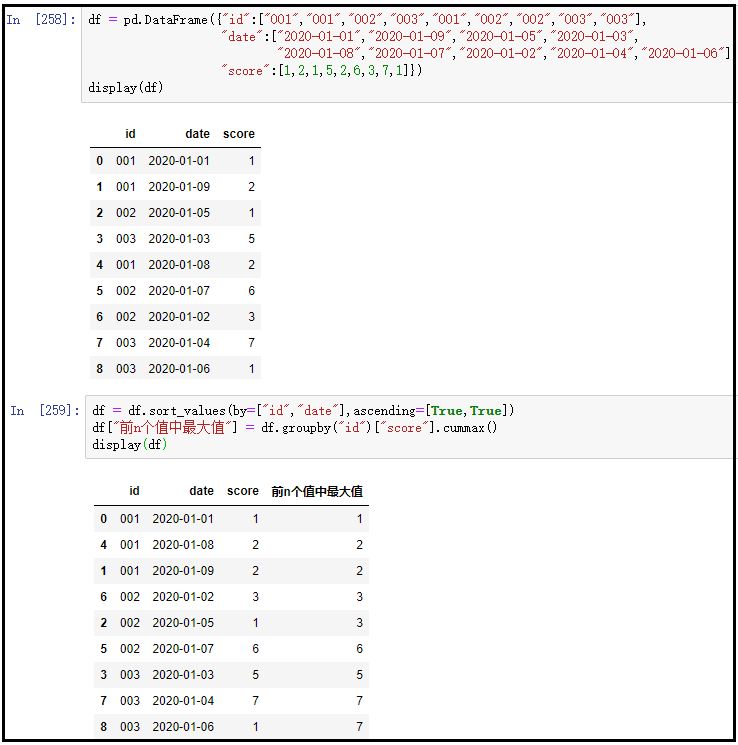Click cummax value 7 in sorted 2020-01-06 row

click(359, 726)
